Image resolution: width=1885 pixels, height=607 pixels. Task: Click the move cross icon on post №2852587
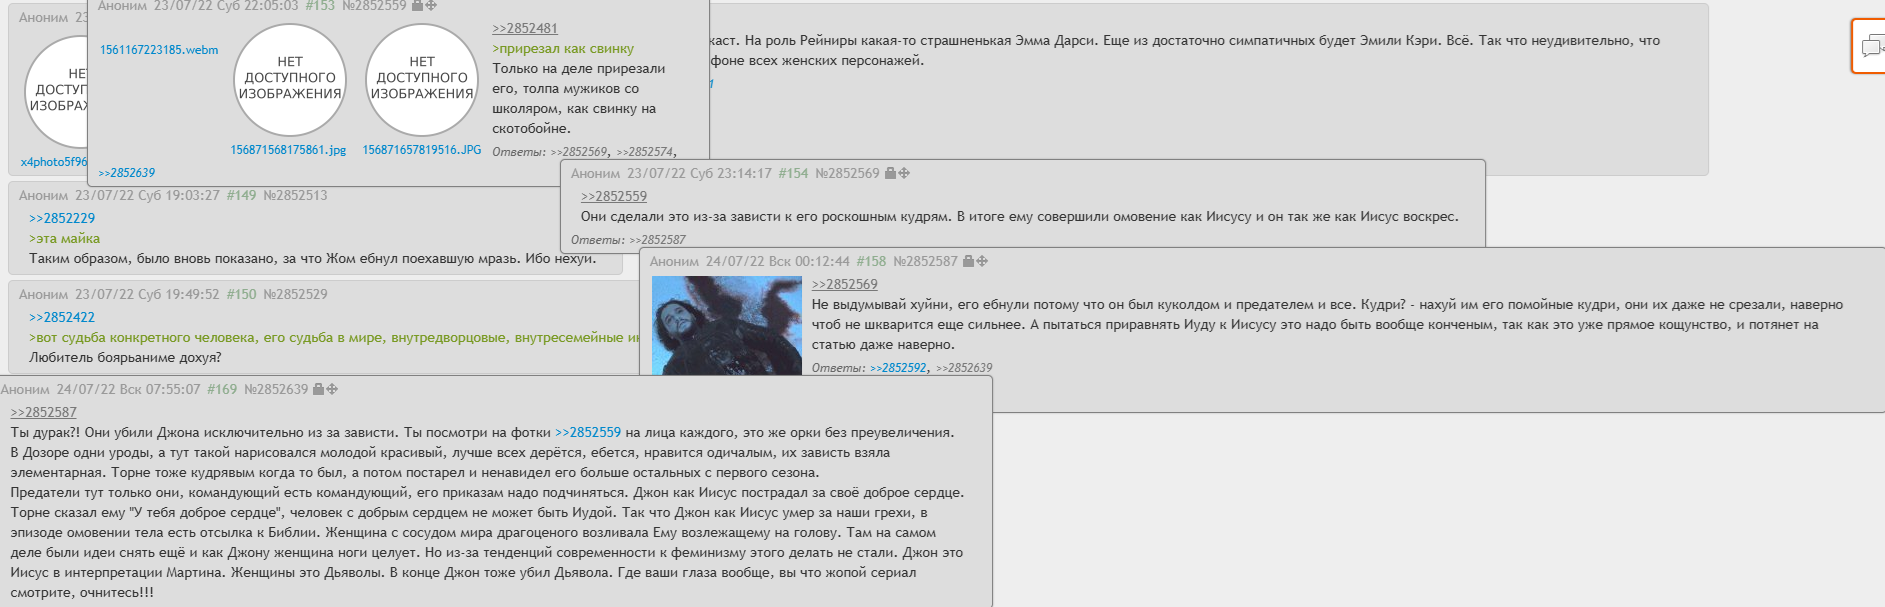982,261
